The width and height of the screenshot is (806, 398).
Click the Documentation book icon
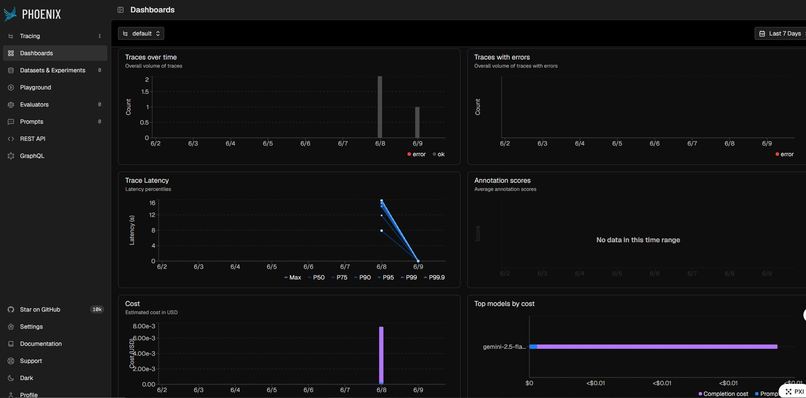[11, 343]
